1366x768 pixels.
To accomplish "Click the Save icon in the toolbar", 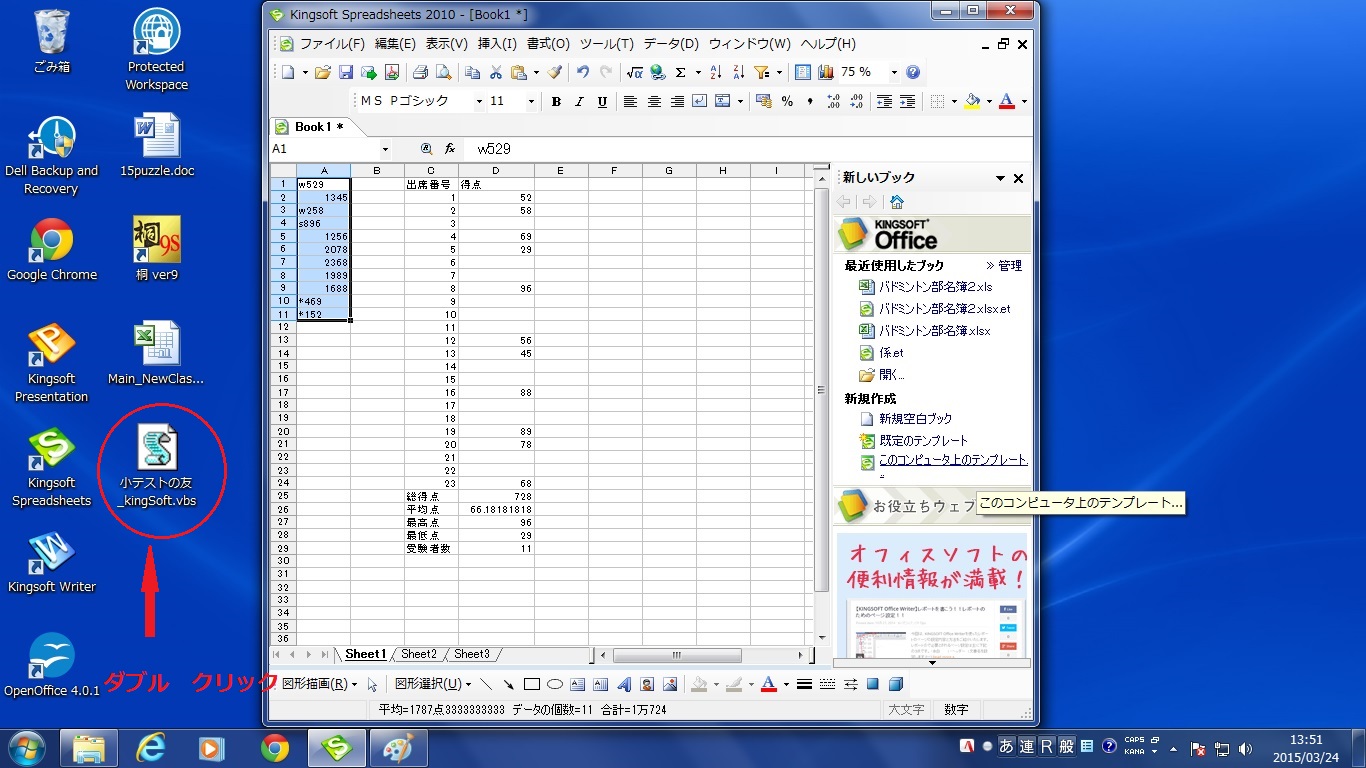I will [346, 72].
